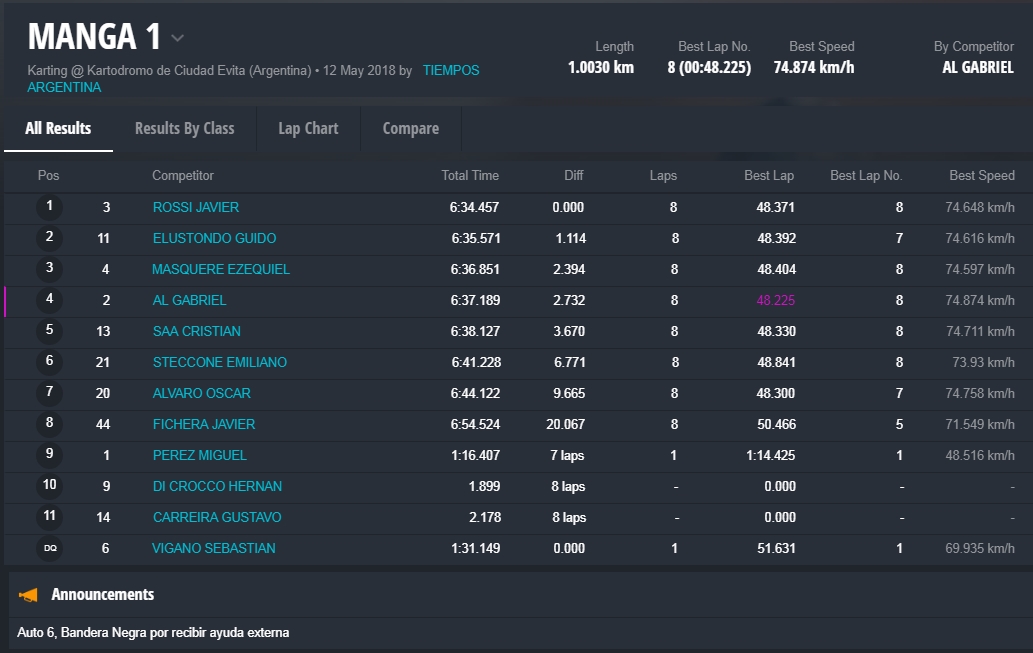Select VIGANO SEBASTIAN competitor name

(213, 548)
